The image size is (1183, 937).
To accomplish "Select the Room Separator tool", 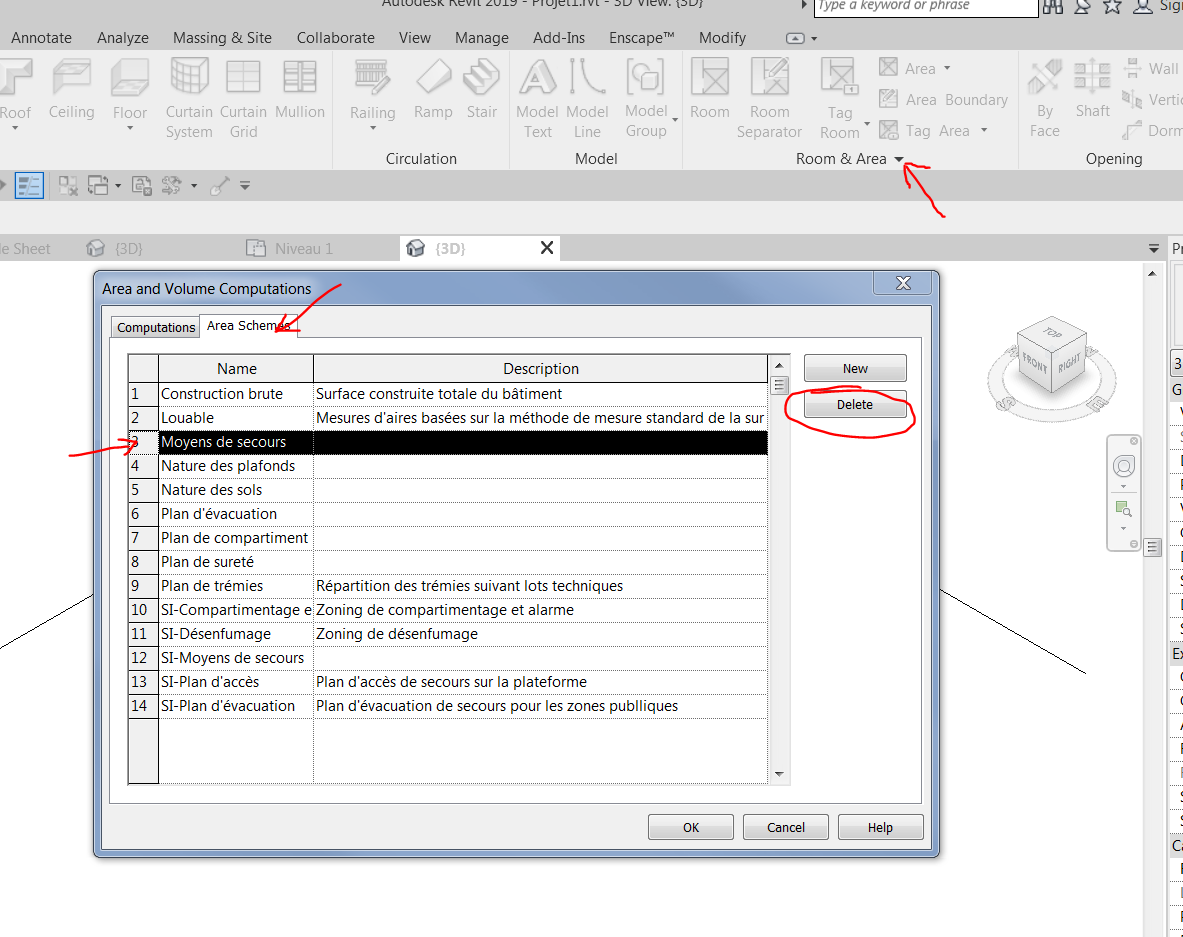I will [770, 98].
